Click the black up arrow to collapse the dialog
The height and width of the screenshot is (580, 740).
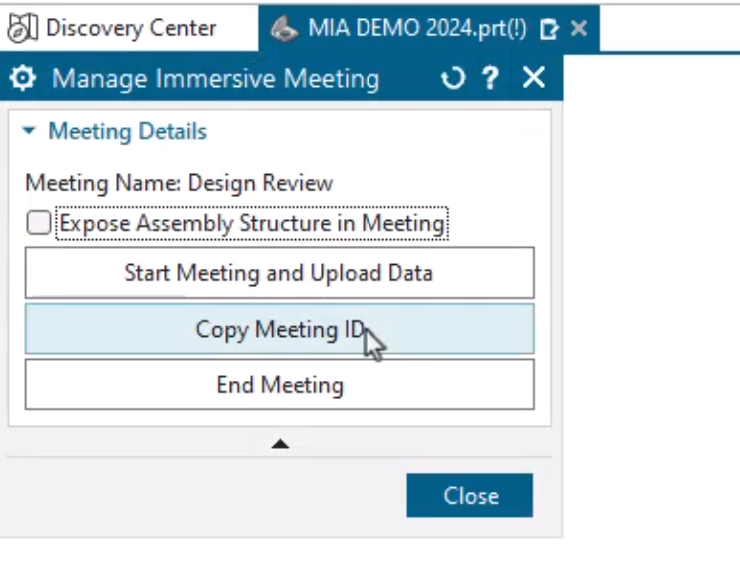[280, 443]
